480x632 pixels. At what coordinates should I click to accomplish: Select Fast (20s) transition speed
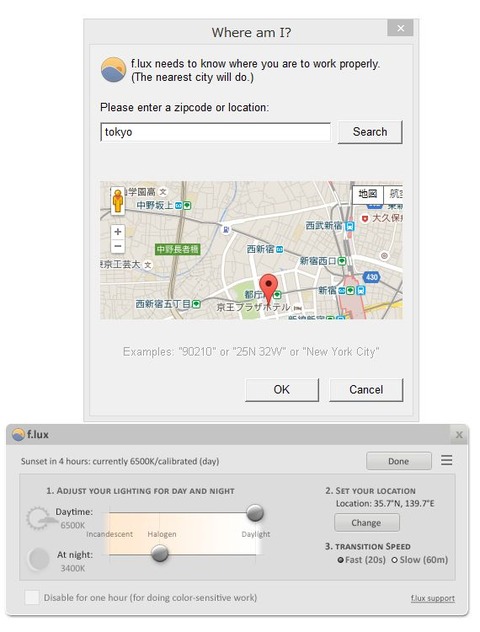362,560
